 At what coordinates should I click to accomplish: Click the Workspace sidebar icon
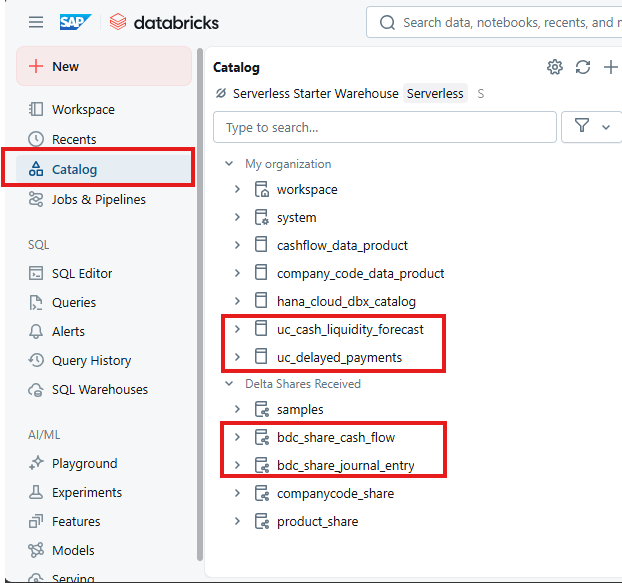pyautogui.click(x=36, y=109)
